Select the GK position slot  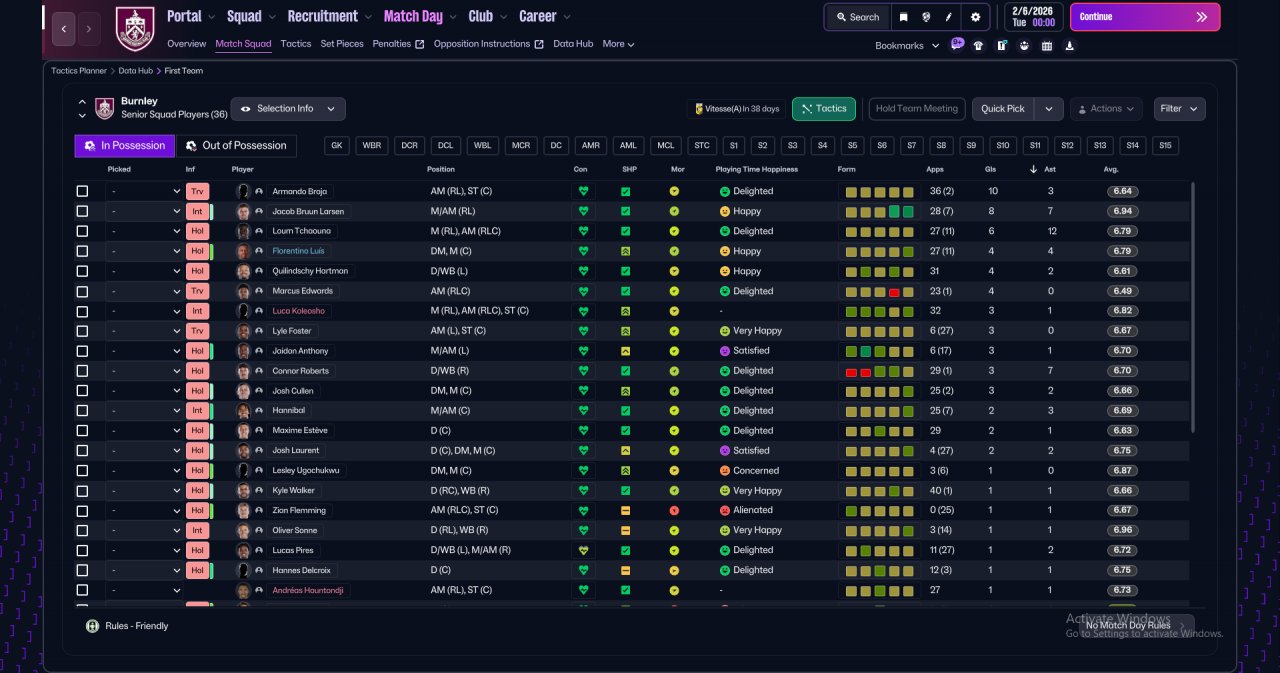tap(337, 146)
